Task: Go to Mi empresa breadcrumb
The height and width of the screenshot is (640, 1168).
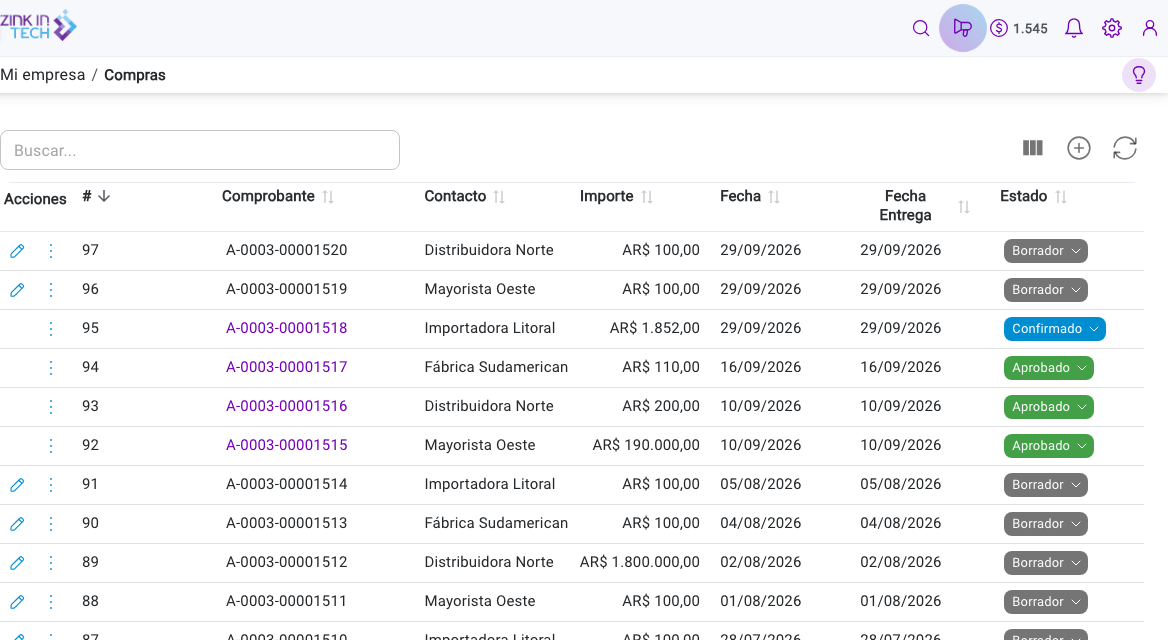Action: point(42,75)
